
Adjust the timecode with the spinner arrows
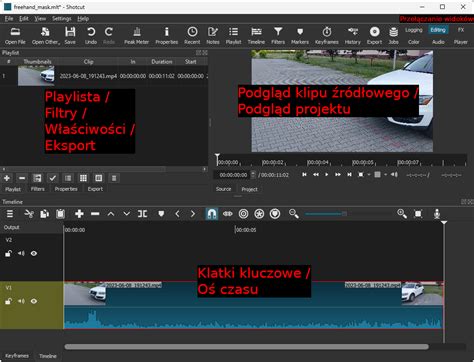253,174
